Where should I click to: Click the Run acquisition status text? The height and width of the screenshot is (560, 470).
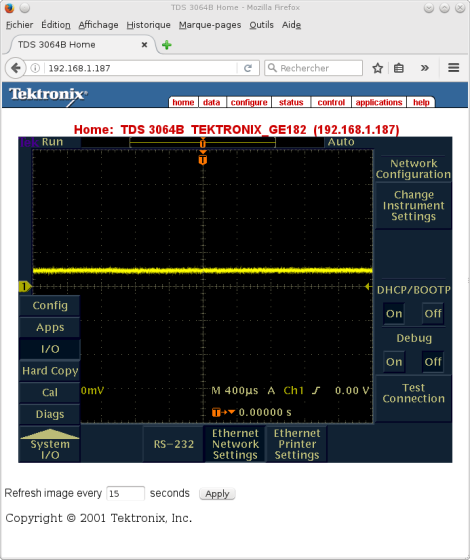pyautogui.click(x=52, y=142)
